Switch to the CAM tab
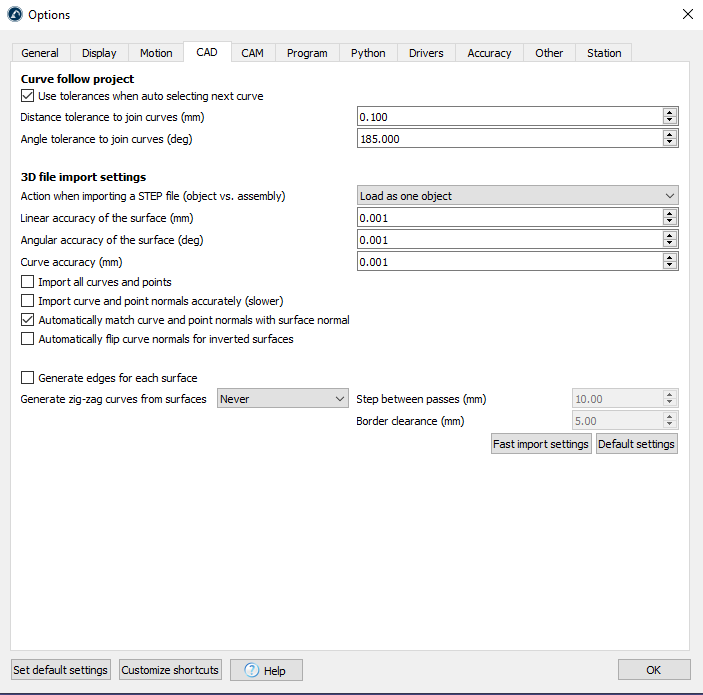Screen dimensions: 703x695 coord(253,53)
